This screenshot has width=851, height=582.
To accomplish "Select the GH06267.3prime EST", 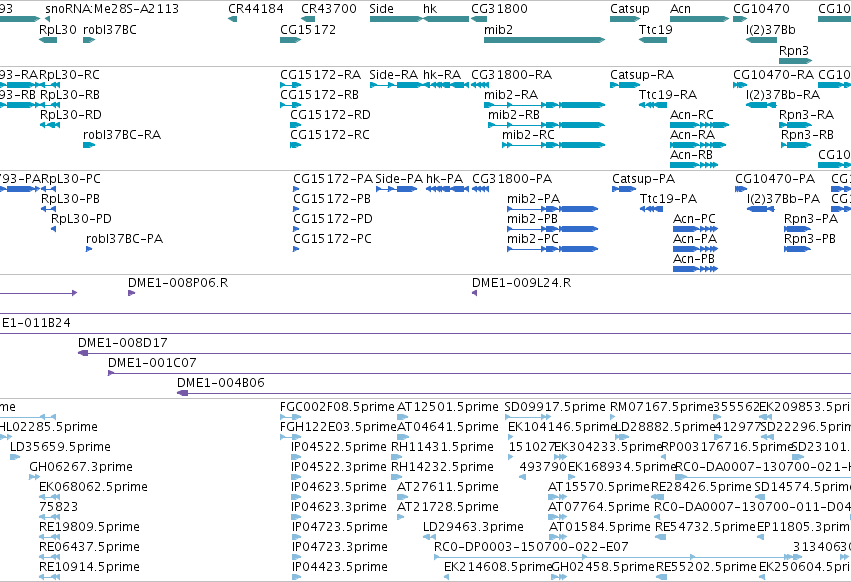I will click(35, 477).
